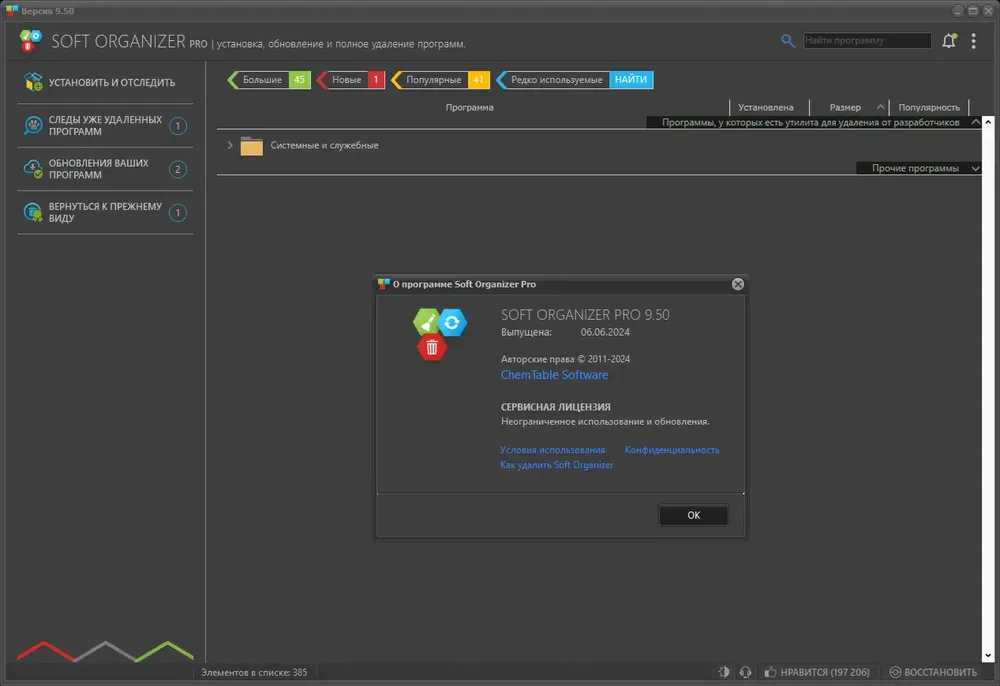Toggle the Размер column sort arrow
This screenshot has width=1000, height=686.
[x=880, y=107]
